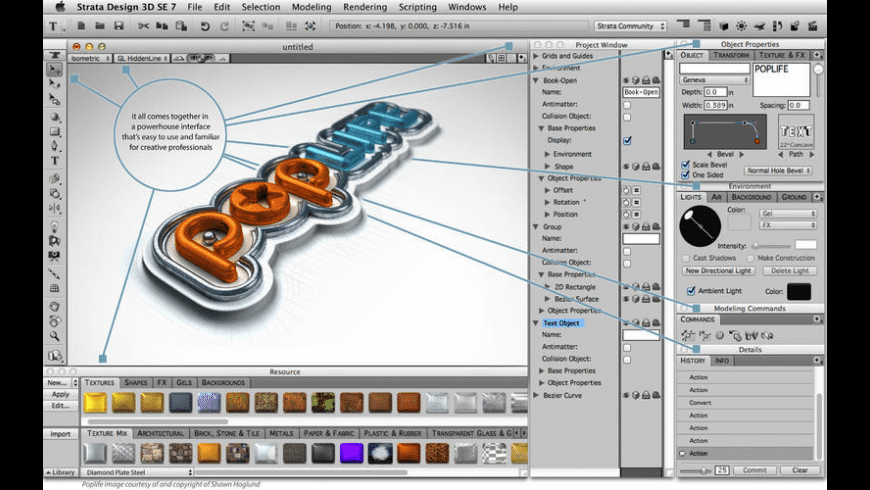Open the Isometric view dropdown
The image size is (870, 490).
[x=90, y=58]
